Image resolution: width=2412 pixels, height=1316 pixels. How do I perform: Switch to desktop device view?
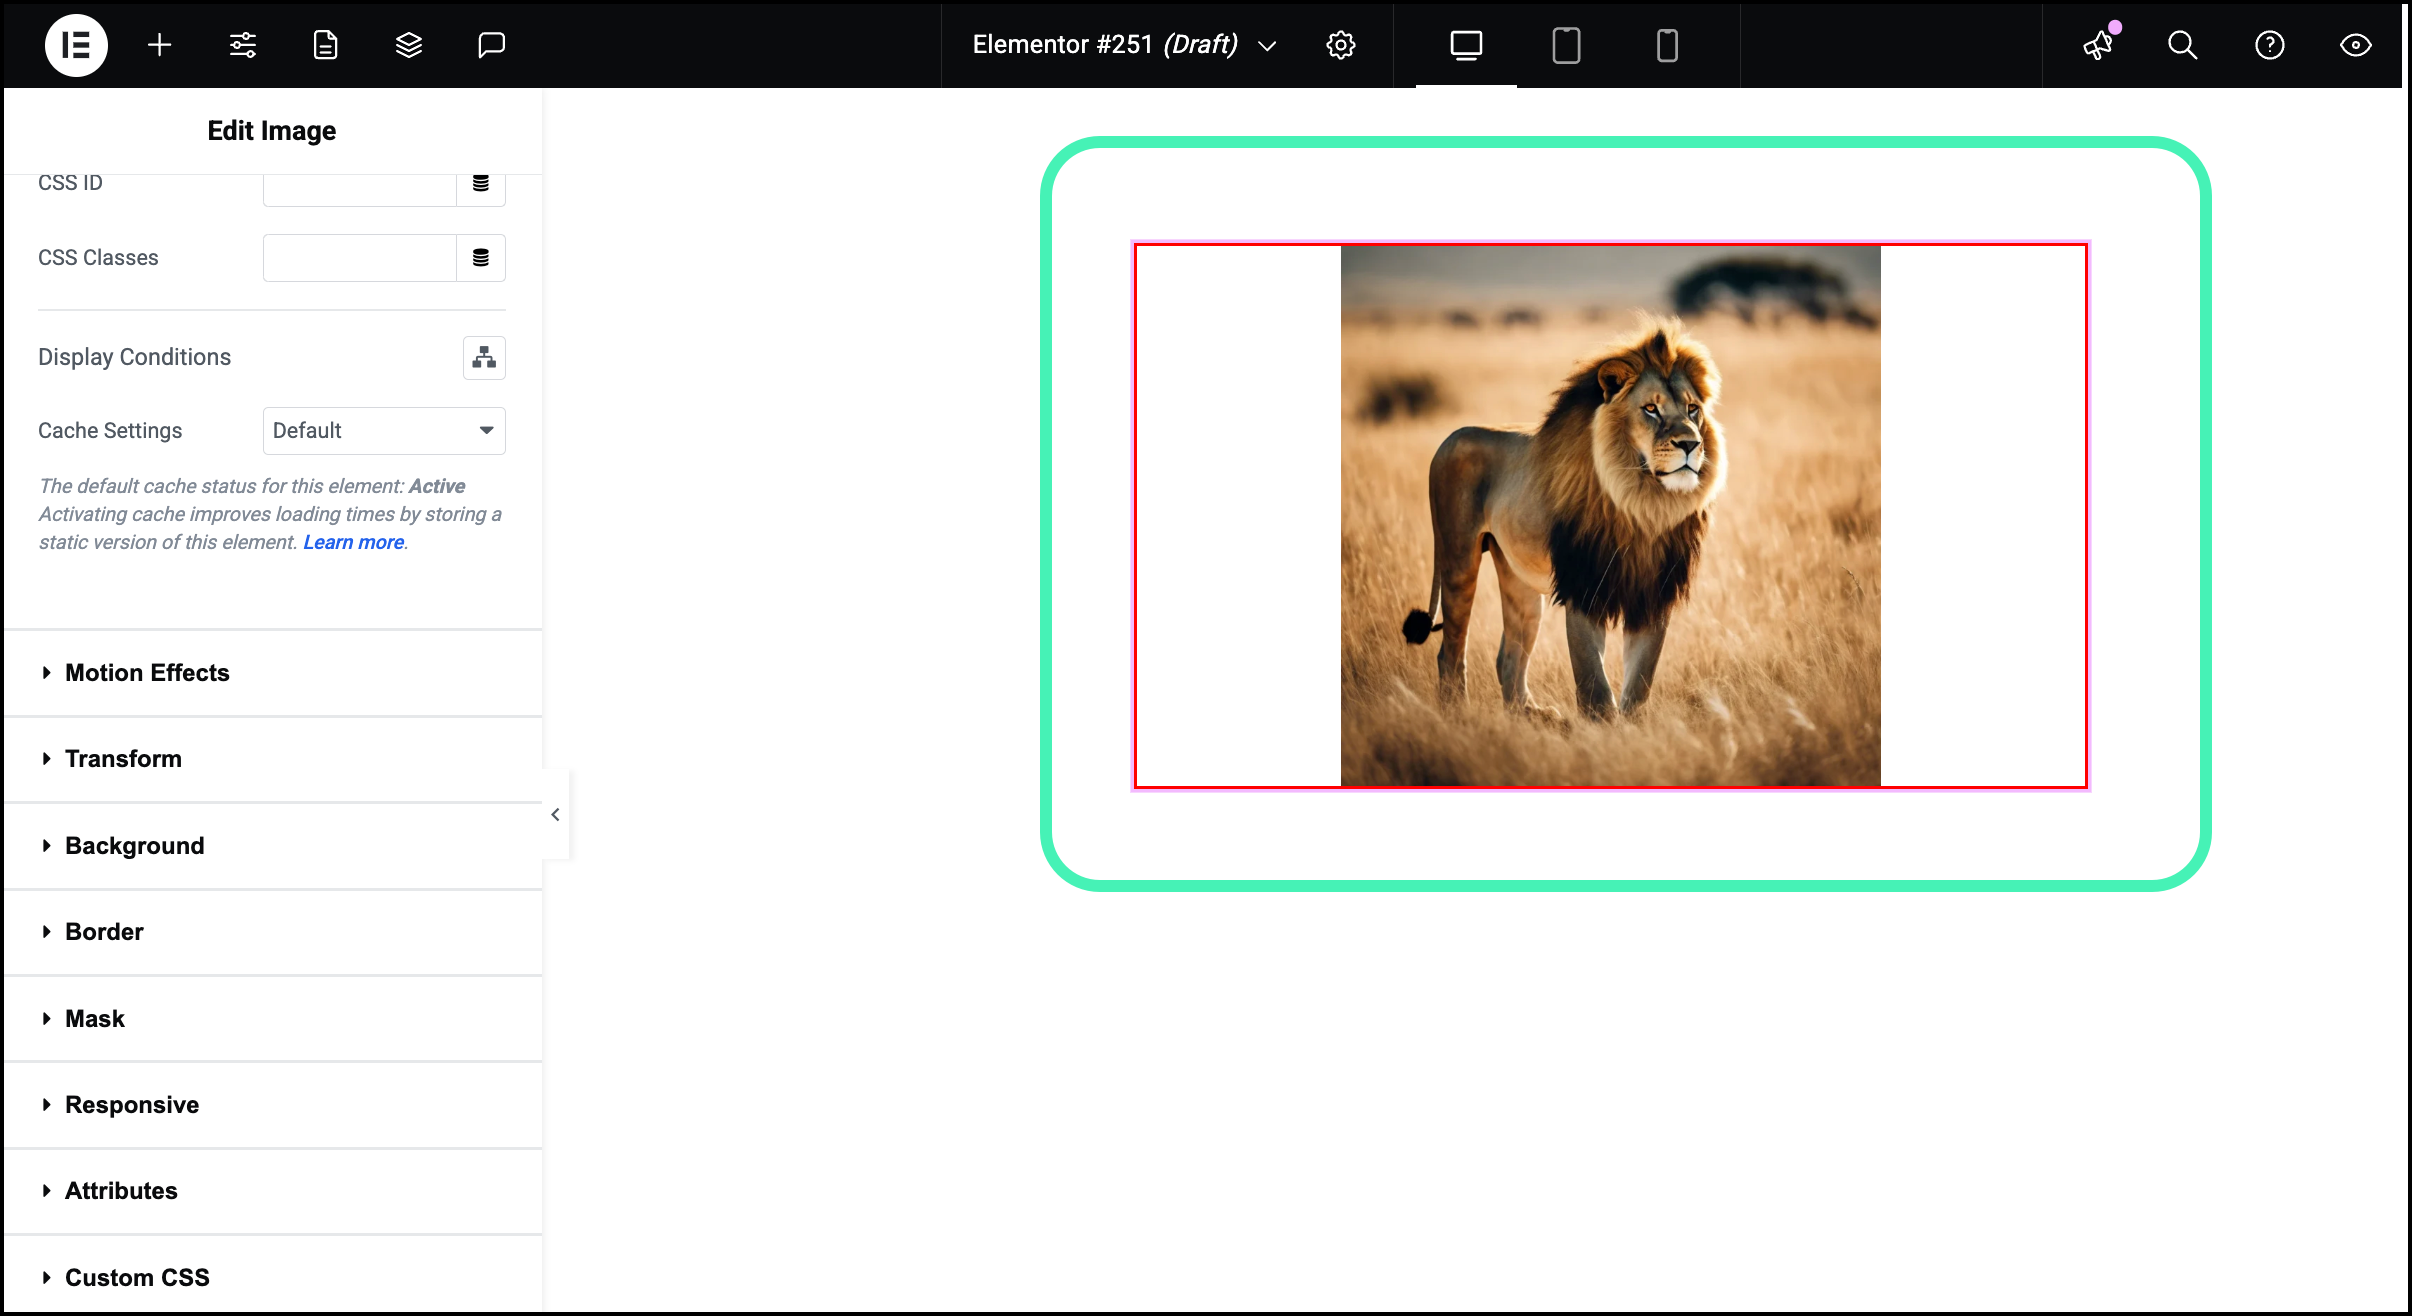pos(1466,45)
